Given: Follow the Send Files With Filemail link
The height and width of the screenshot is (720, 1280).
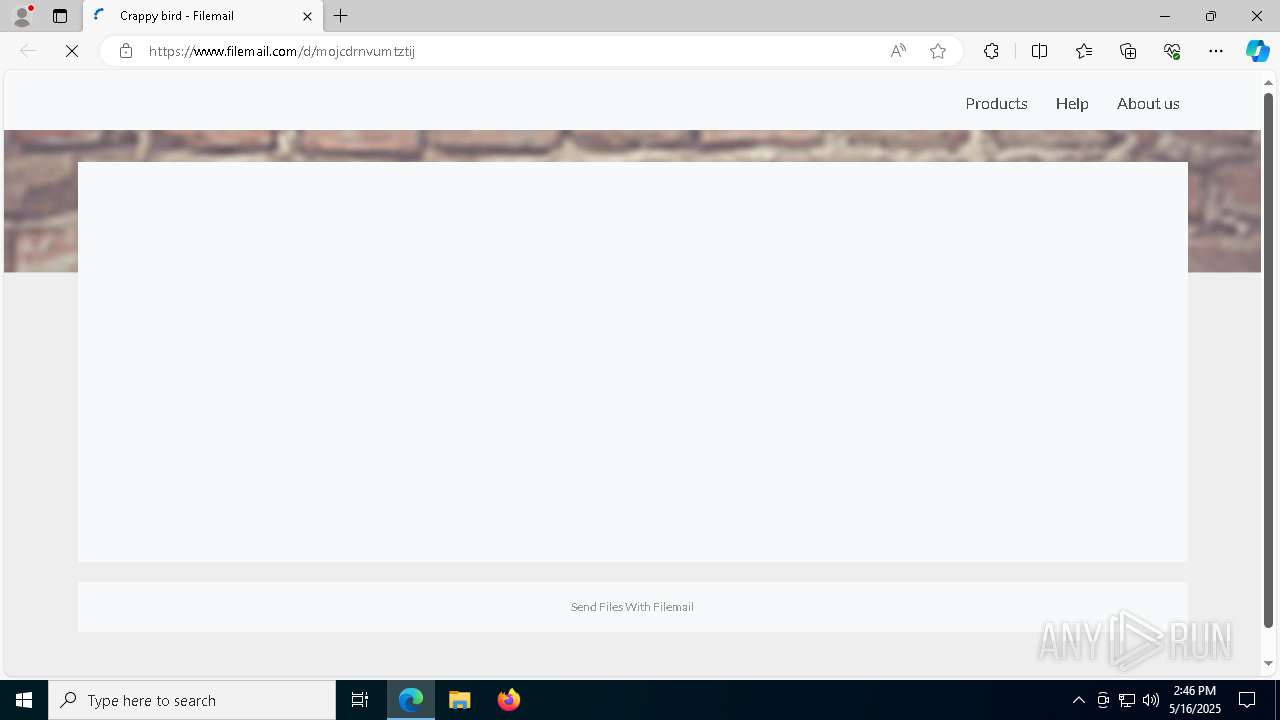Looking at the screenshot, I should (632, 607).
